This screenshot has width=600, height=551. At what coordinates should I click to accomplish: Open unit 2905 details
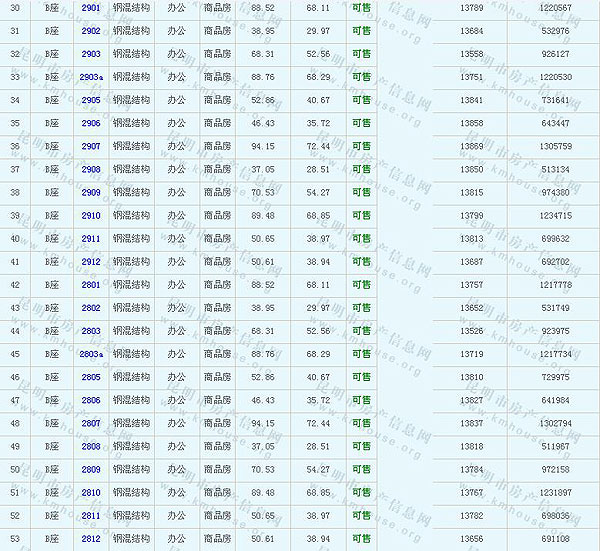click(x=91, y=100)
